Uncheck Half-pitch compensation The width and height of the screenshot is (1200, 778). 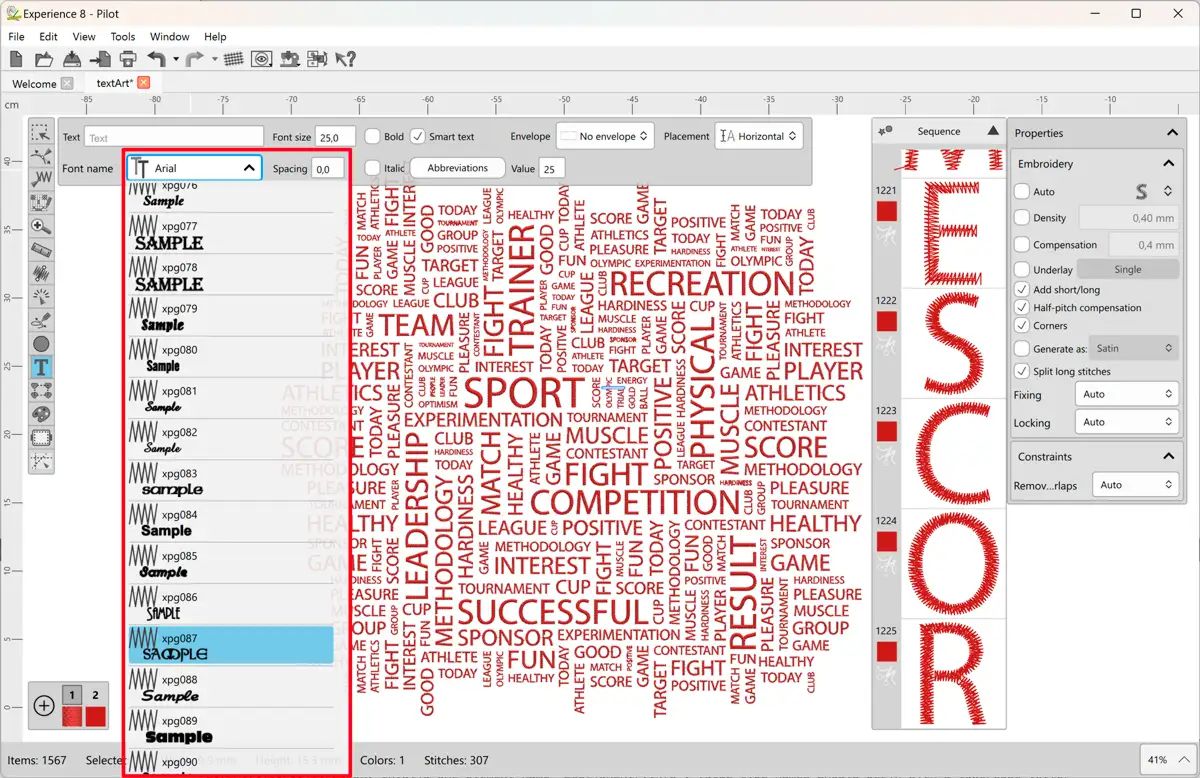pos(1021,308)
